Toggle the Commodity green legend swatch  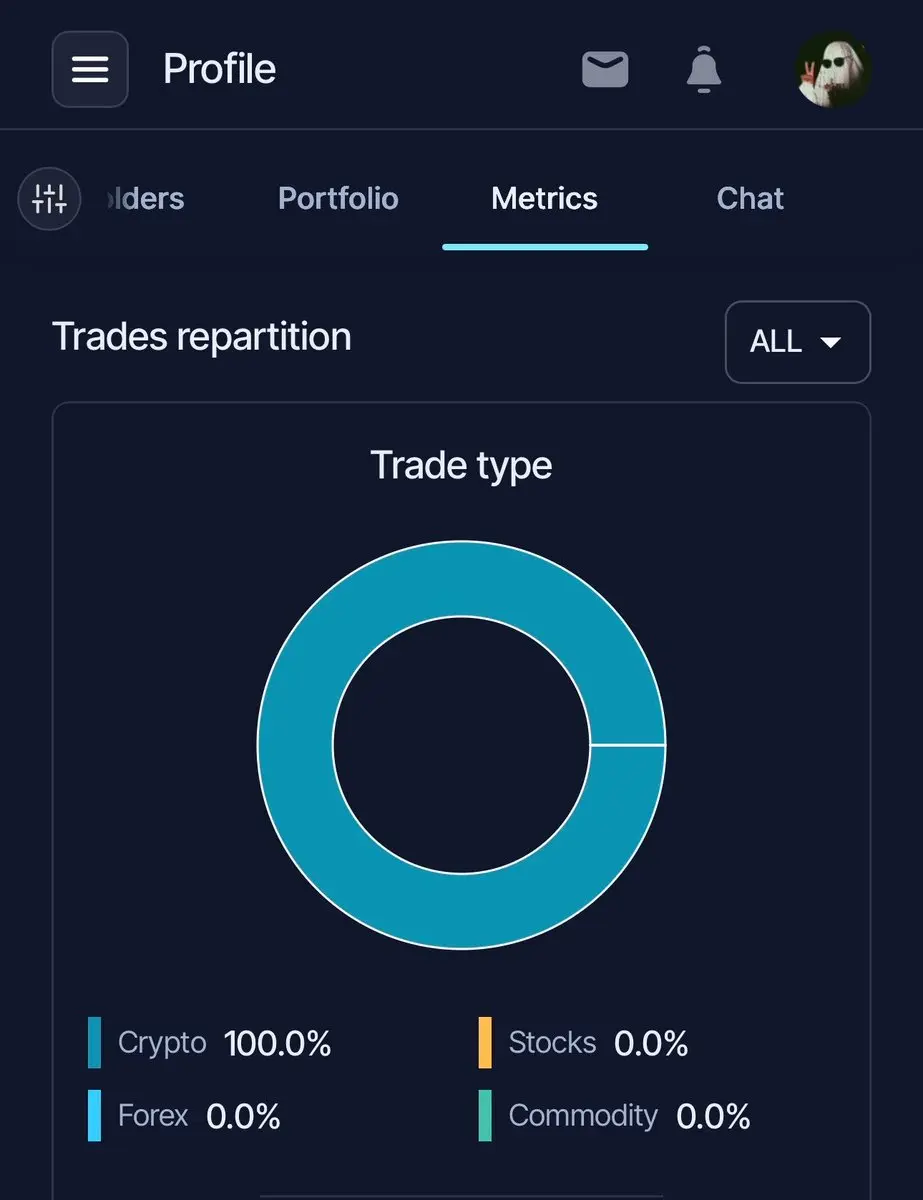[x=485, y=1115]
